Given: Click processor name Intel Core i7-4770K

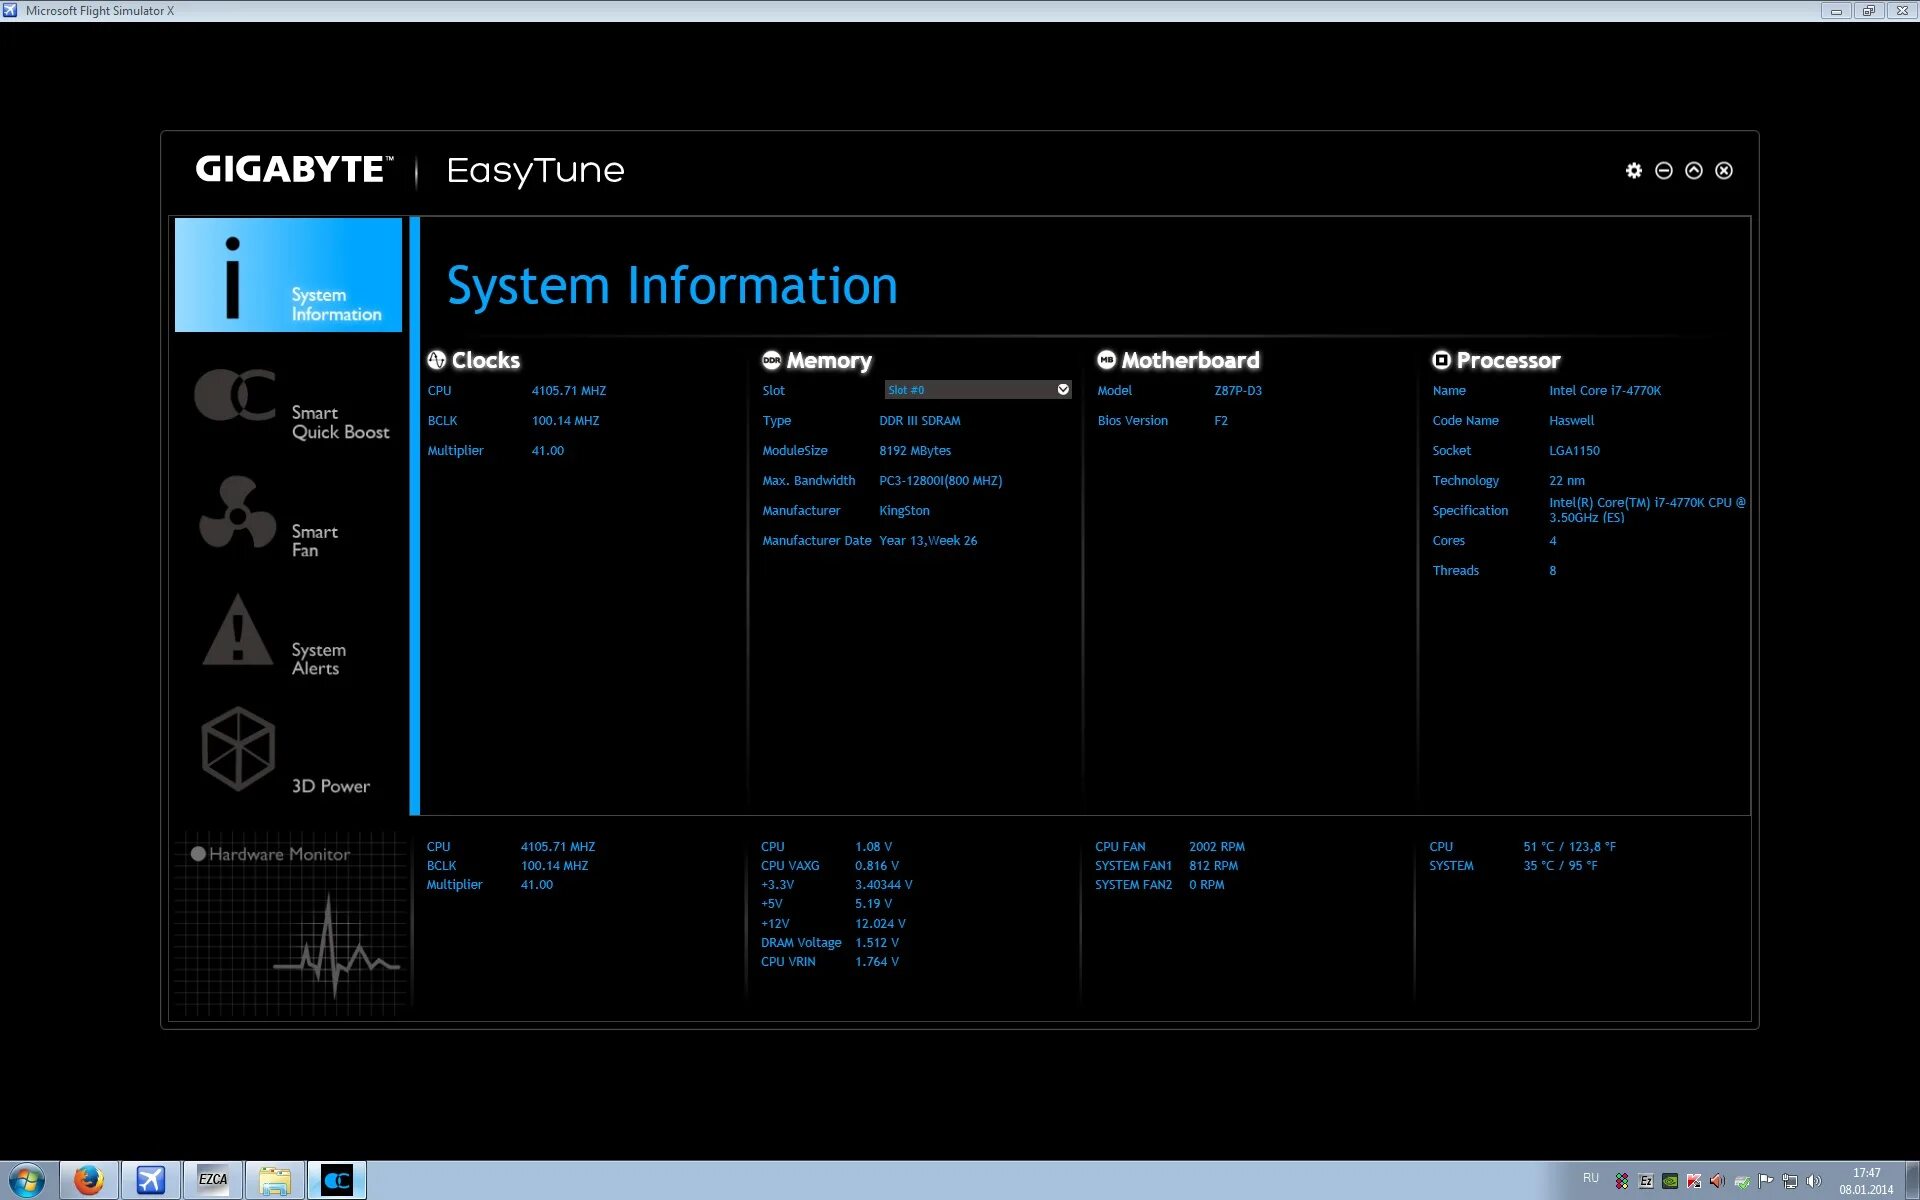Looking at the screenshot, I should click(1604, 391).
